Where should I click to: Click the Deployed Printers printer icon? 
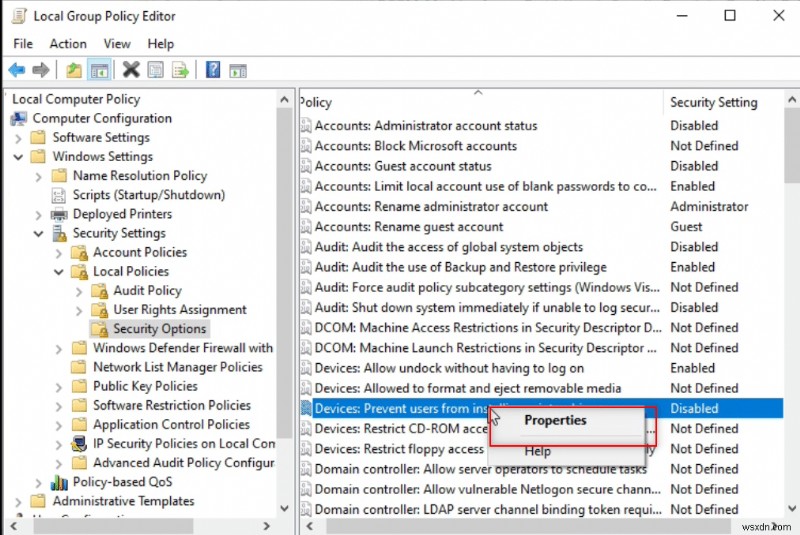tap(59, 214)
